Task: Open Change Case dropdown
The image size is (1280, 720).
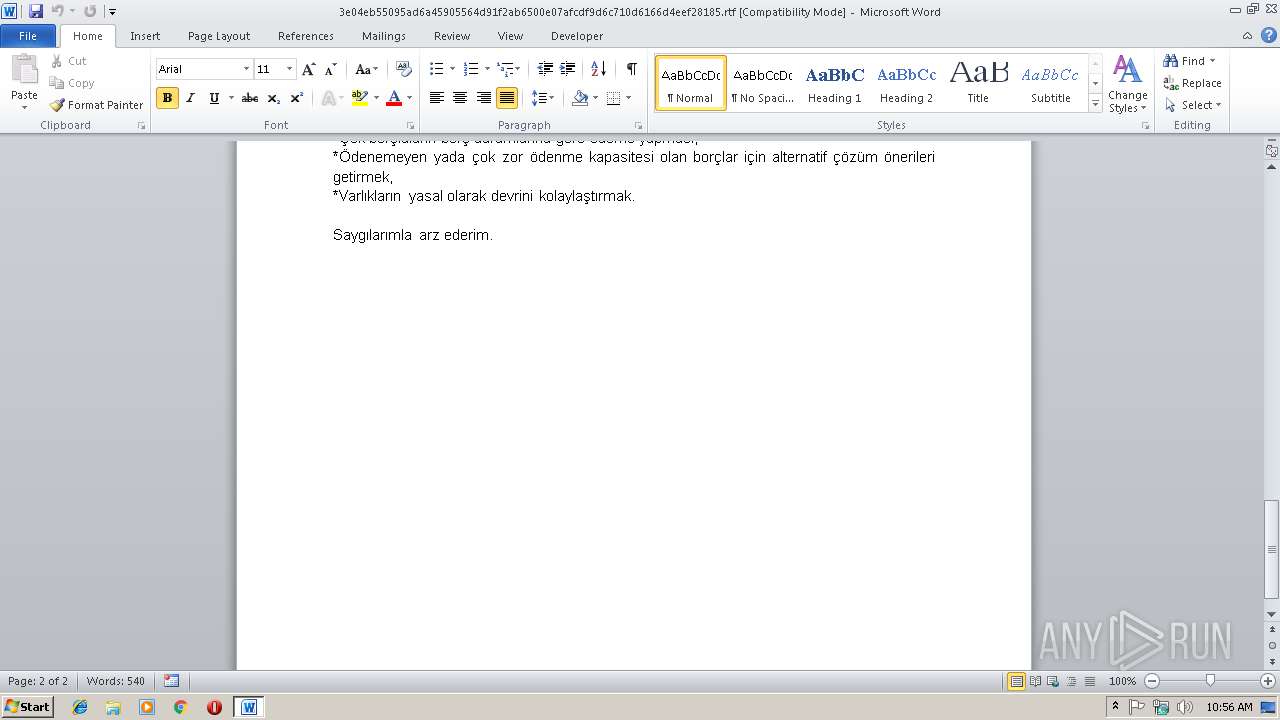Action: click(x=366, y=69)
